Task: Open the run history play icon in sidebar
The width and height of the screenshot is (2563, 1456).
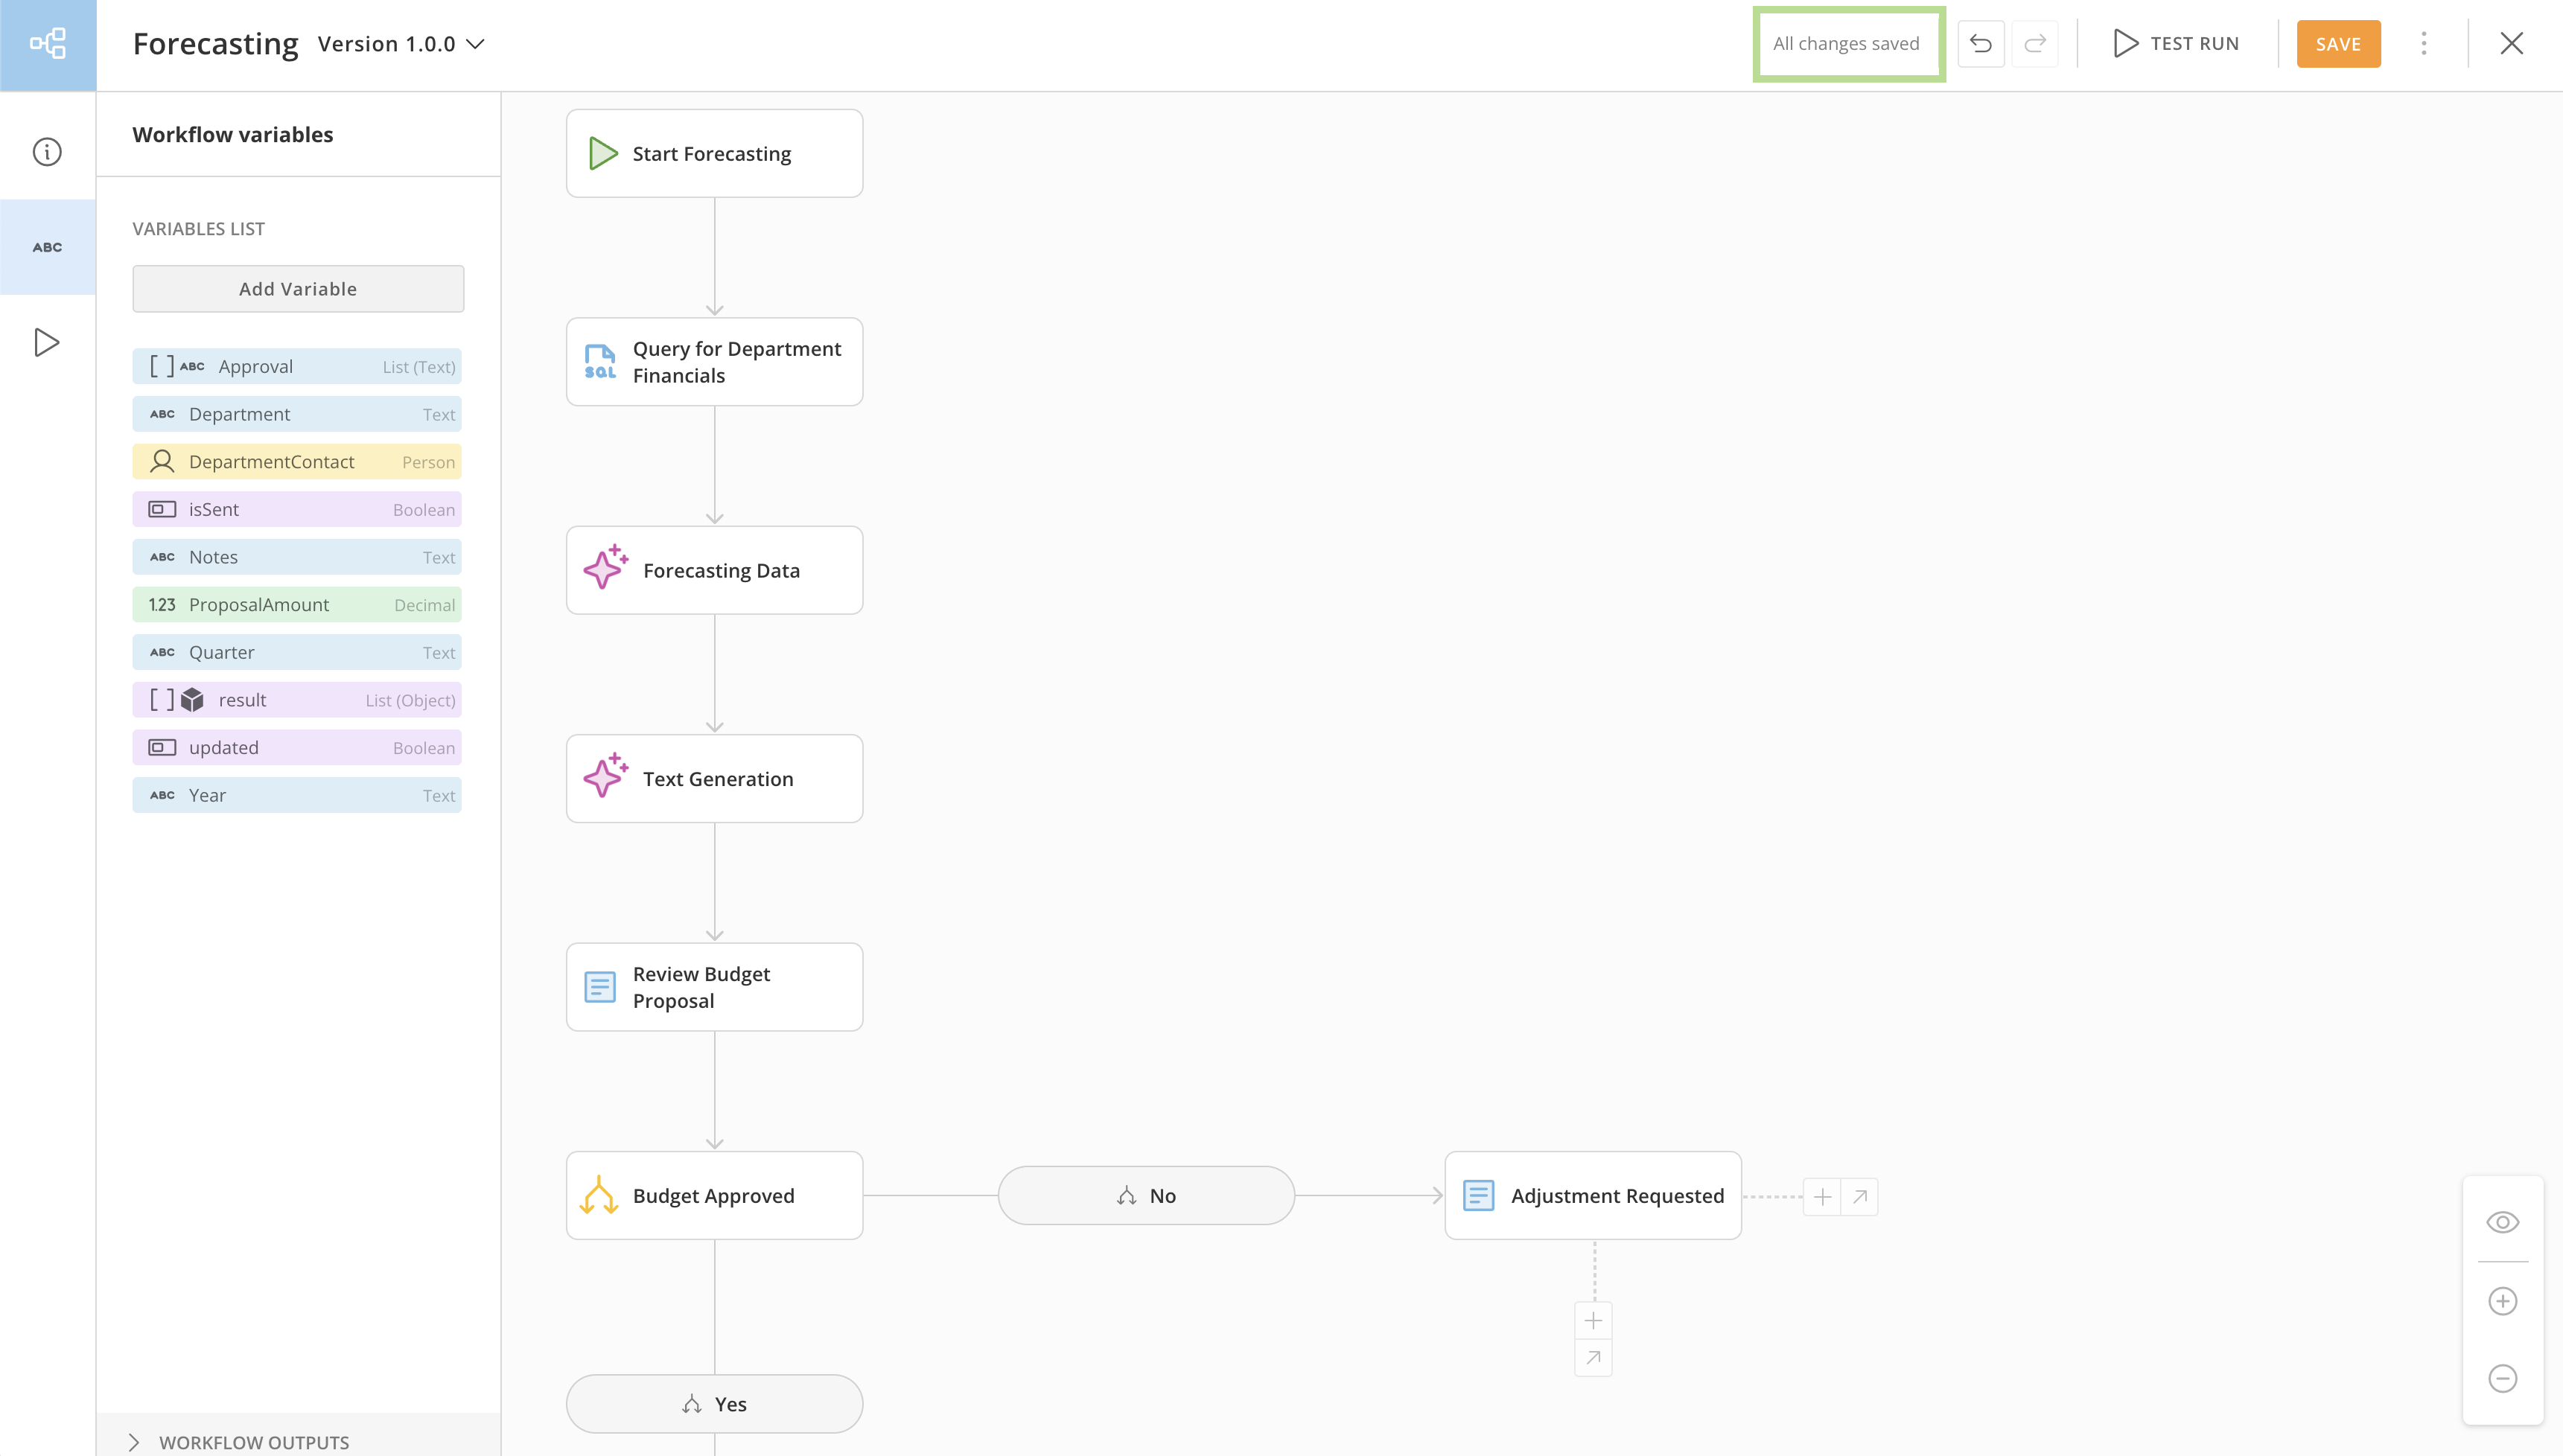Action: click(47, 343)
